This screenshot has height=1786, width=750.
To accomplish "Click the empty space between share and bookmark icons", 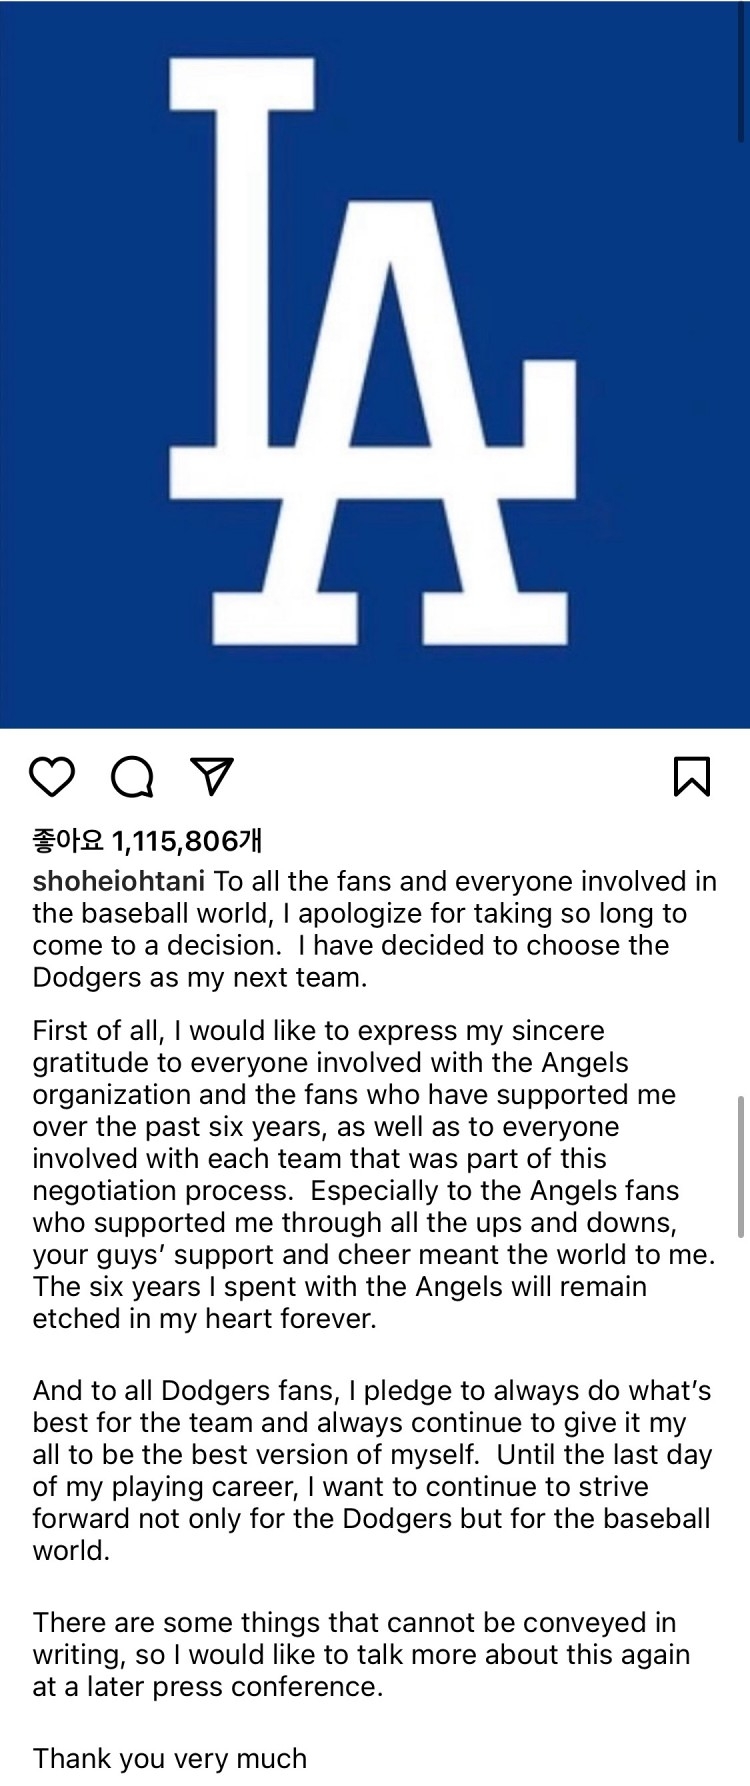I will [453, 777].
